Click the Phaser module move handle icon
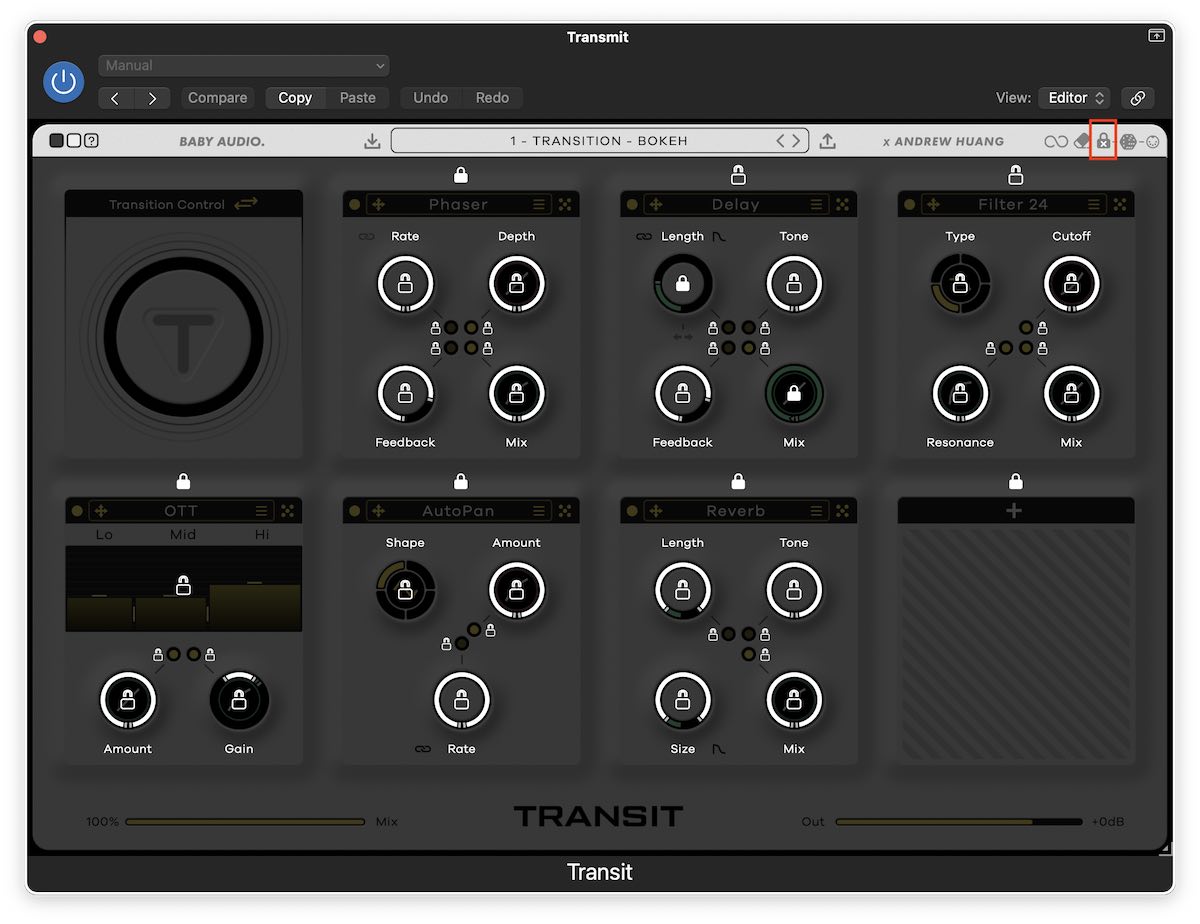This screenshot has width=1200, height=924. point(378,204)
